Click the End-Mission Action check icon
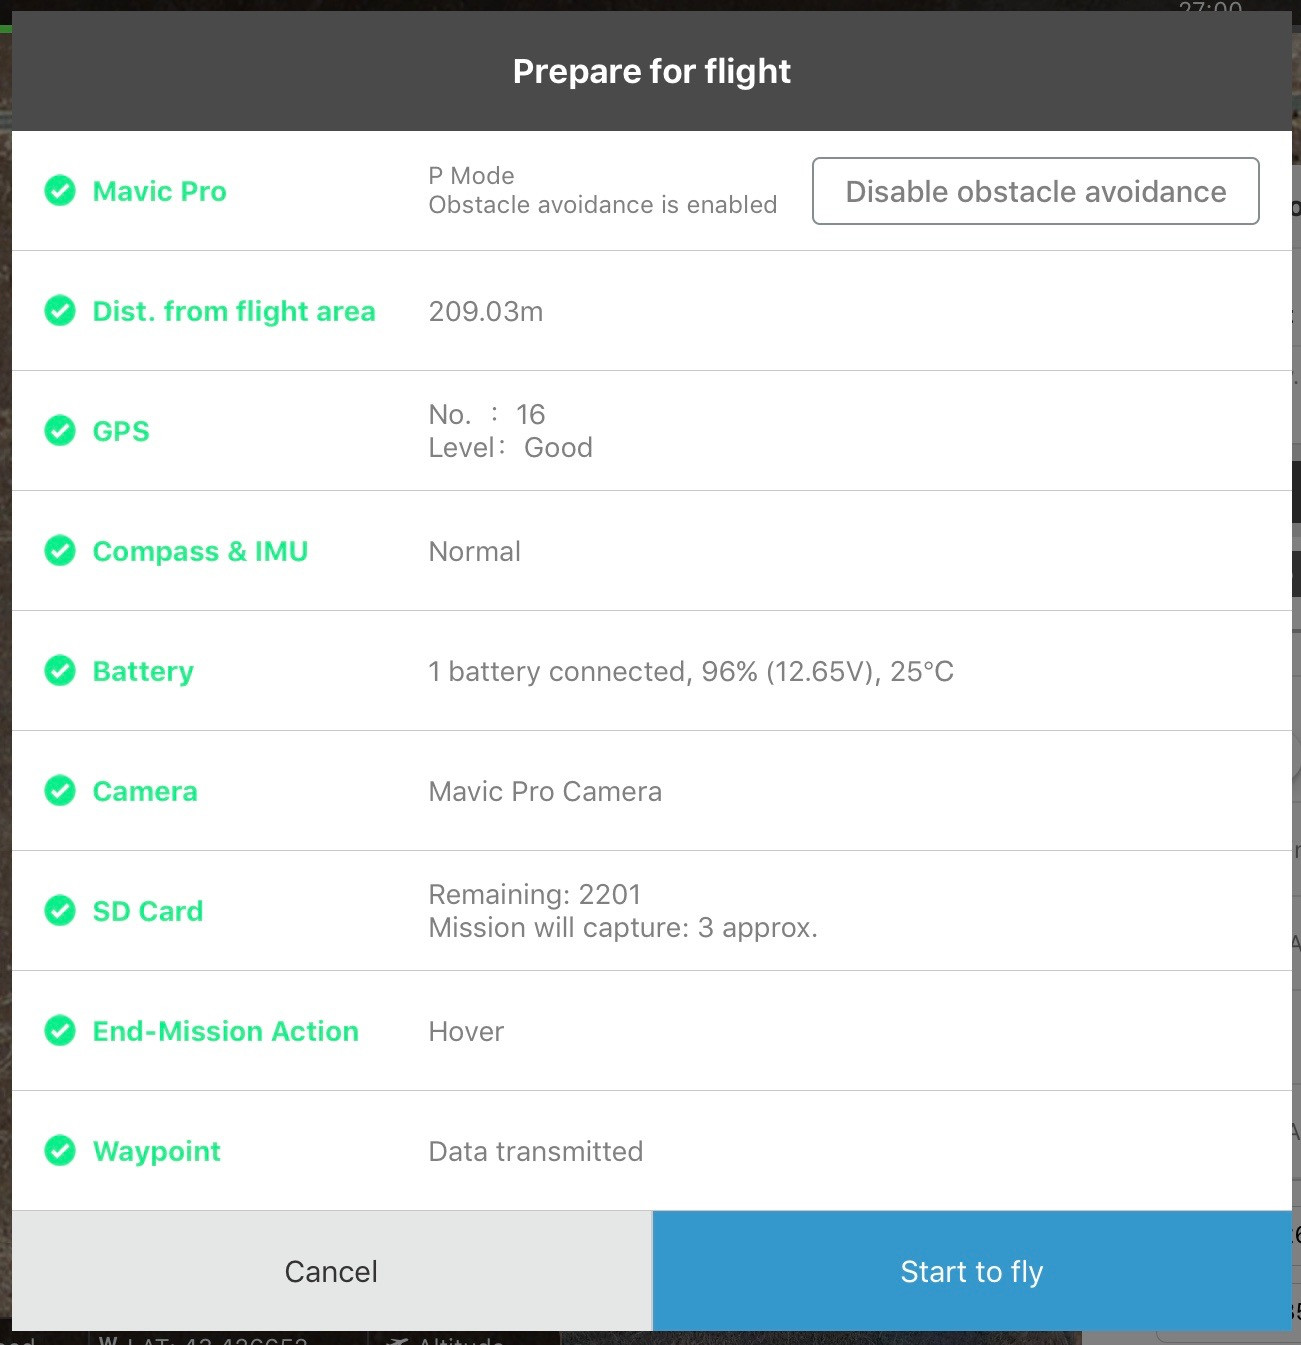The width and height of the screenshot is (1301, 1345). pos(60,1030)
